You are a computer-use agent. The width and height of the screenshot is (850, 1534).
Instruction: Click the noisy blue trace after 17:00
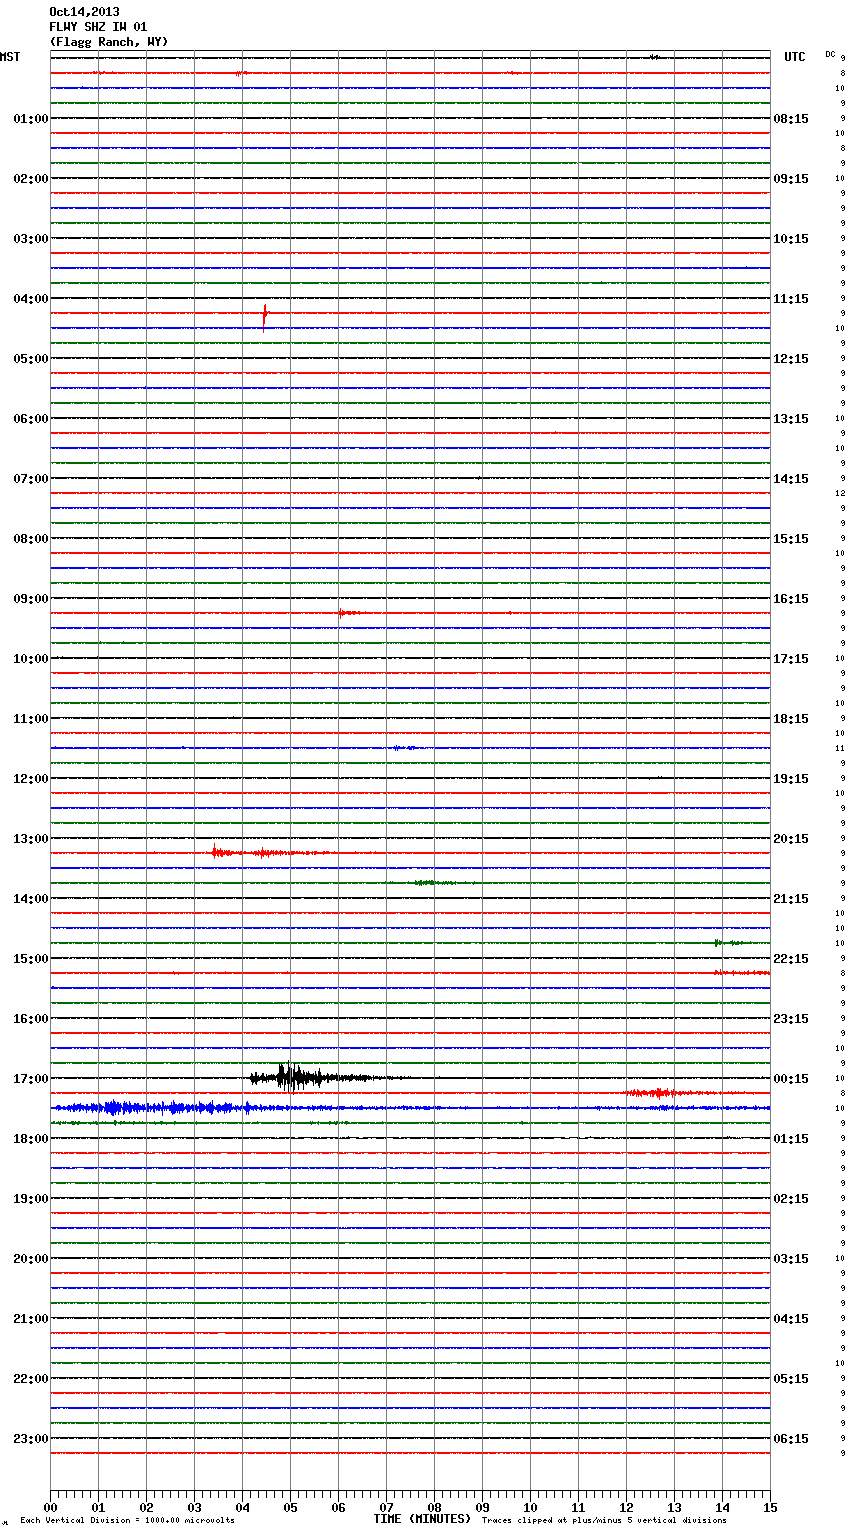pyautogui.click(x=410, y=1108)
